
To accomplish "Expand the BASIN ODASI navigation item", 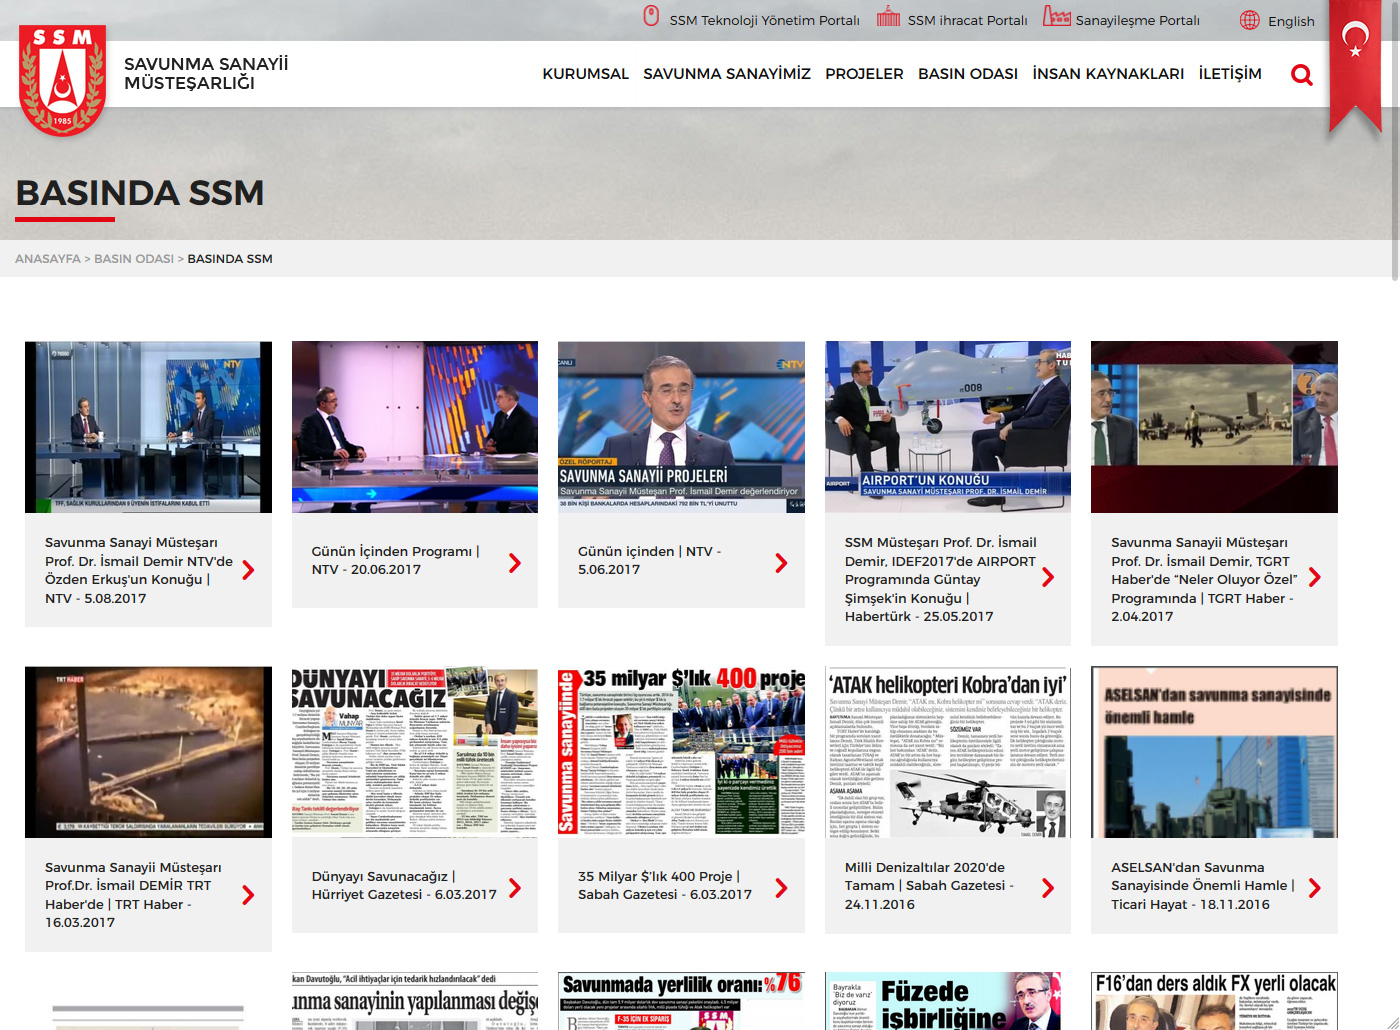I will point(967,74).
